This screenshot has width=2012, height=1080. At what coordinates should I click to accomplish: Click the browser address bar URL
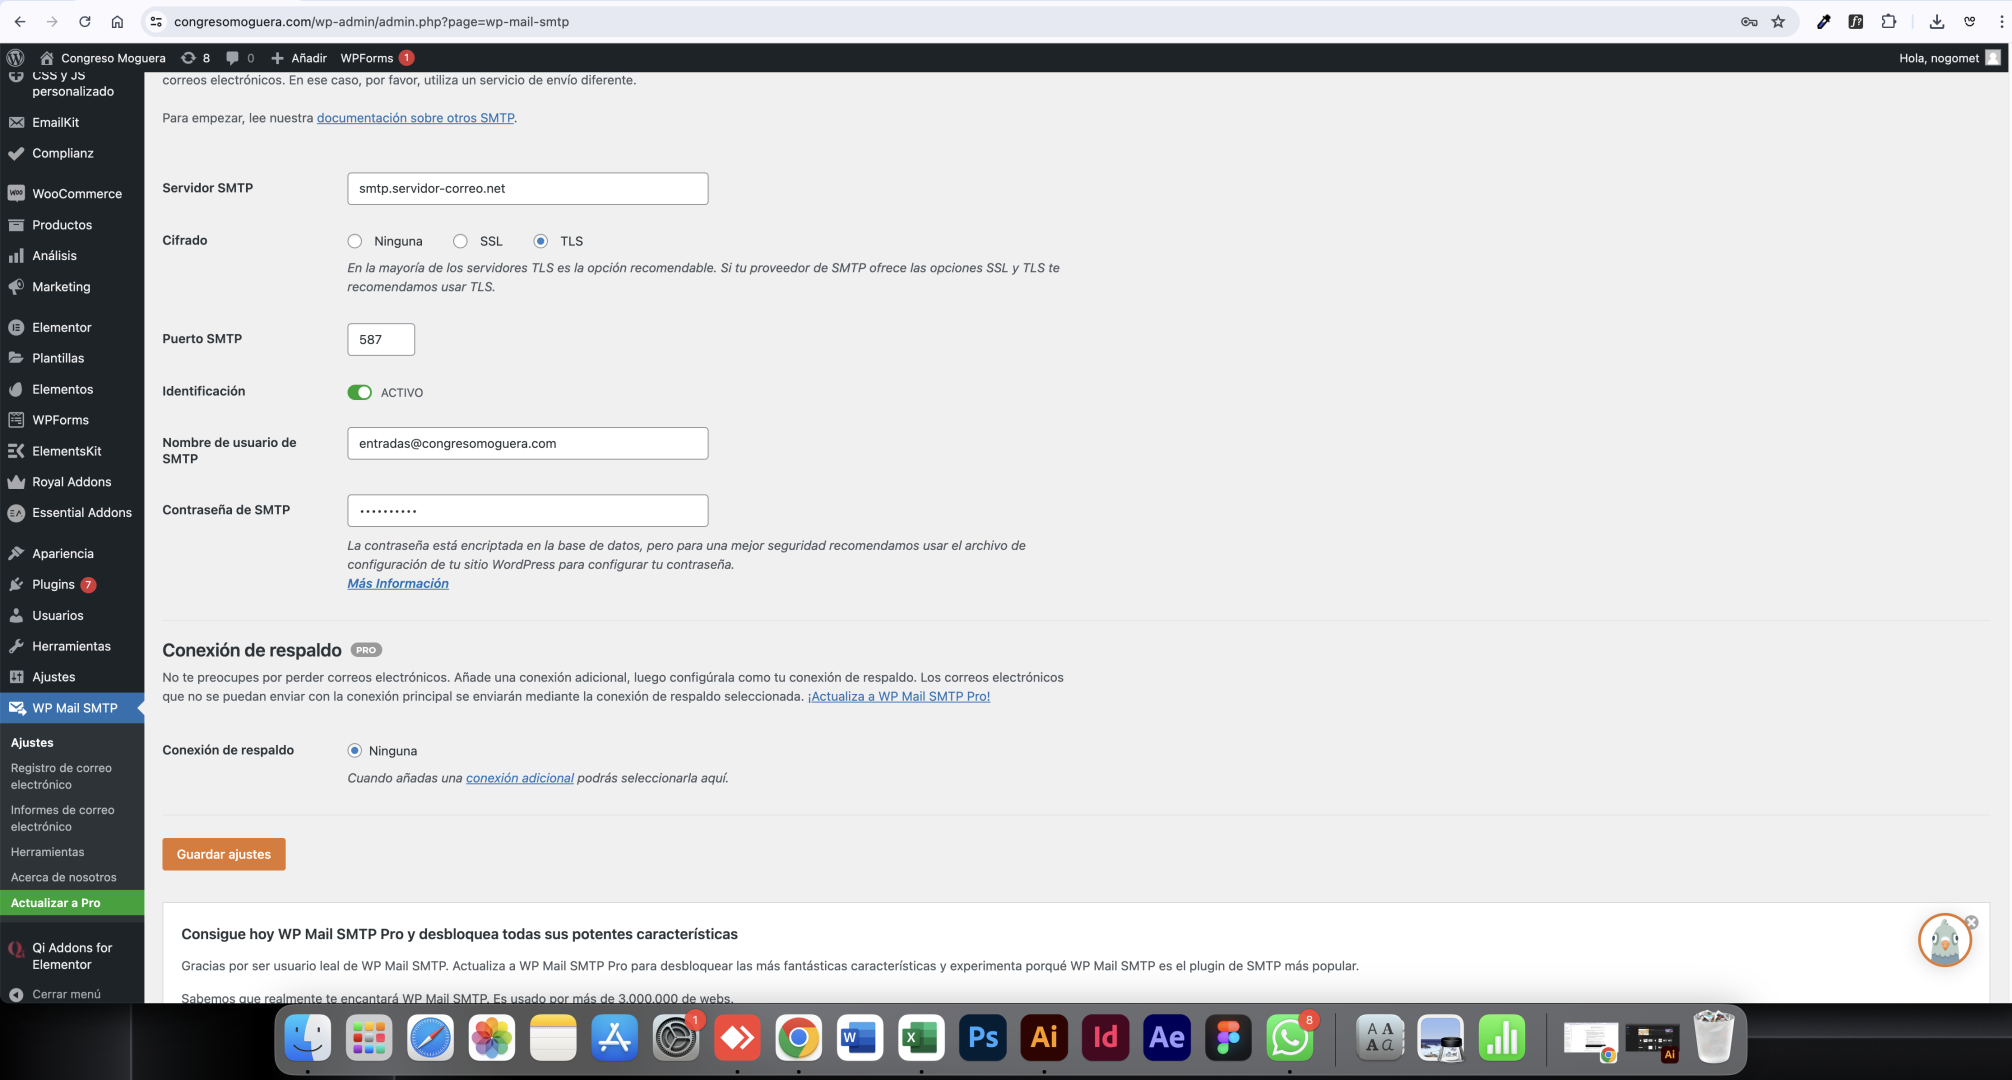pos(371,21)
